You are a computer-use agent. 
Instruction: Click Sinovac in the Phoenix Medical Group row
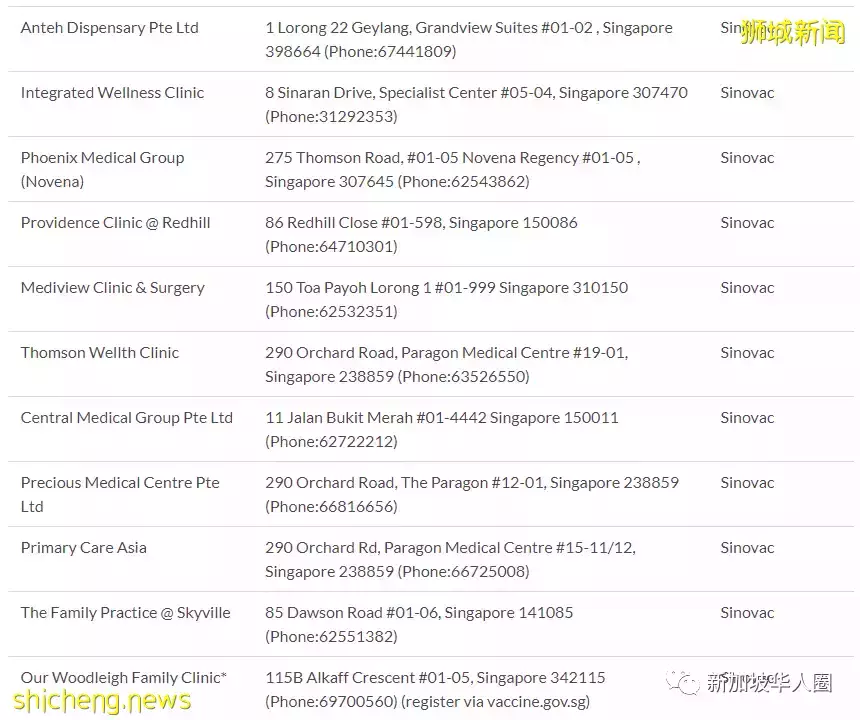coord(747,158)
